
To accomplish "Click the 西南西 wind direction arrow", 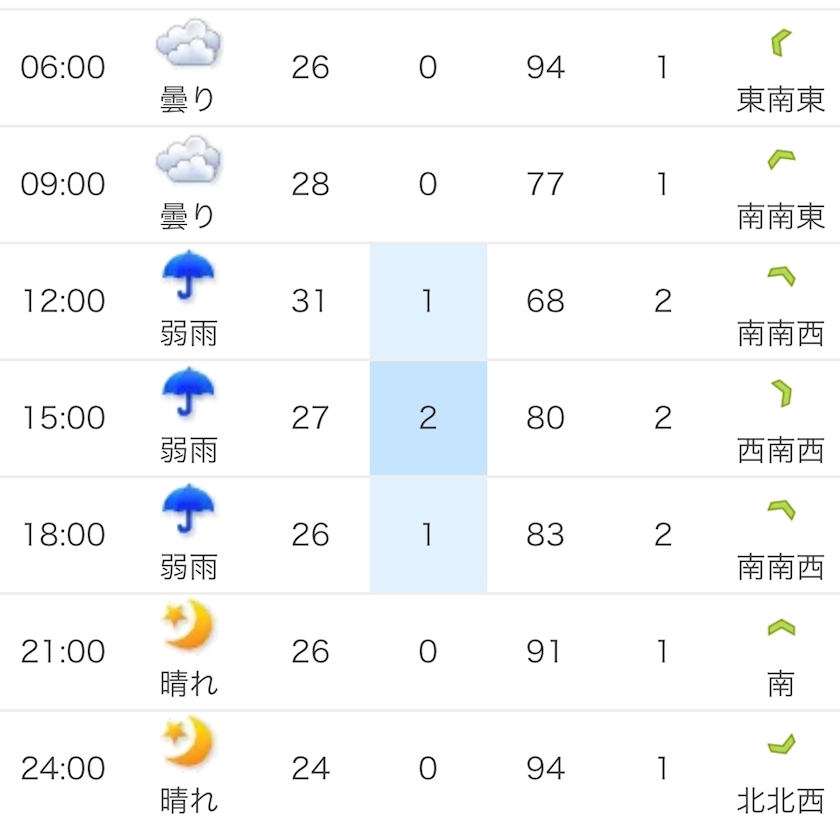I will pyautogui.click(x=780, y=393).
